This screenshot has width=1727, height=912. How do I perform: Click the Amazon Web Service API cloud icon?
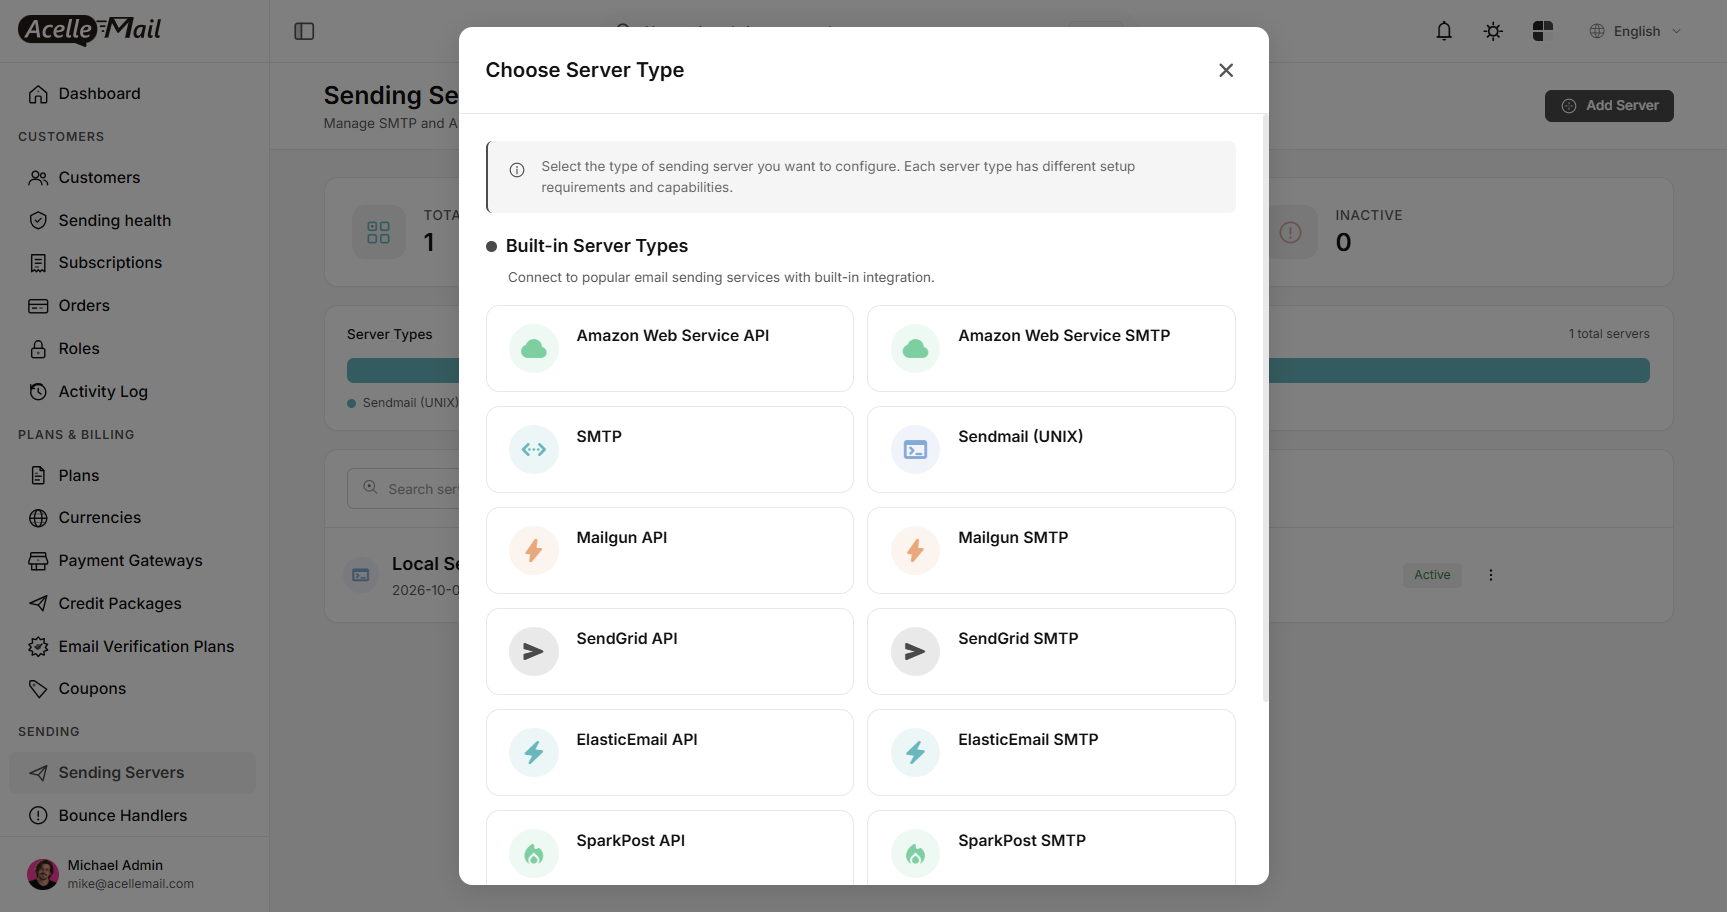pos(534,349)
